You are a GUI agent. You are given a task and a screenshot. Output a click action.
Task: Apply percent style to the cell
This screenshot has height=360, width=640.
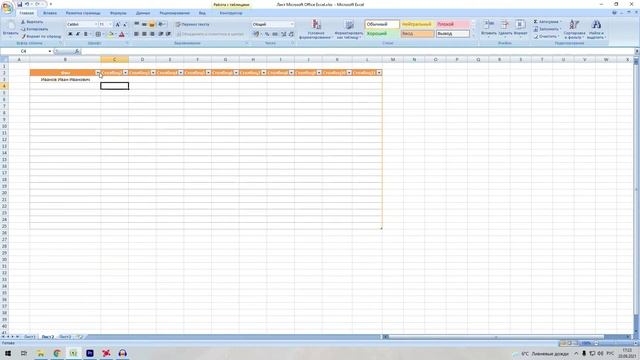point(267,34)
